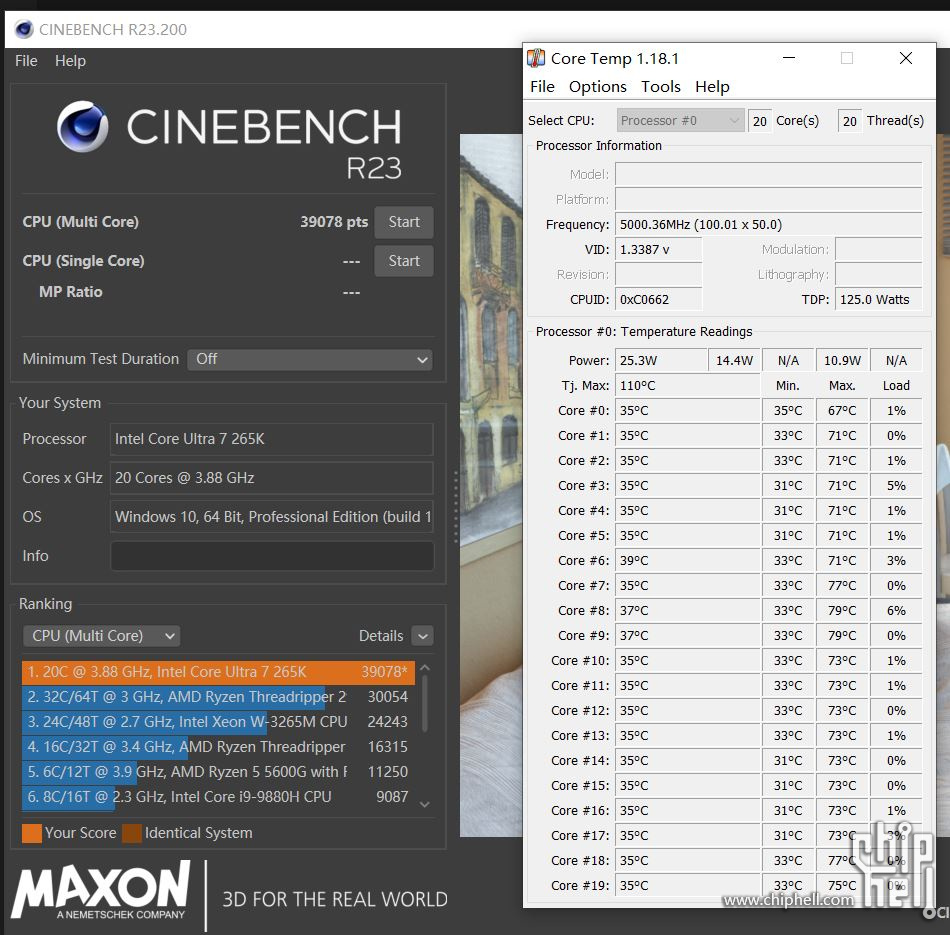Start the CPU Multi Core test
Viewport: 950px width, 935px height.
pyautogui.click(x=404, y=222)
